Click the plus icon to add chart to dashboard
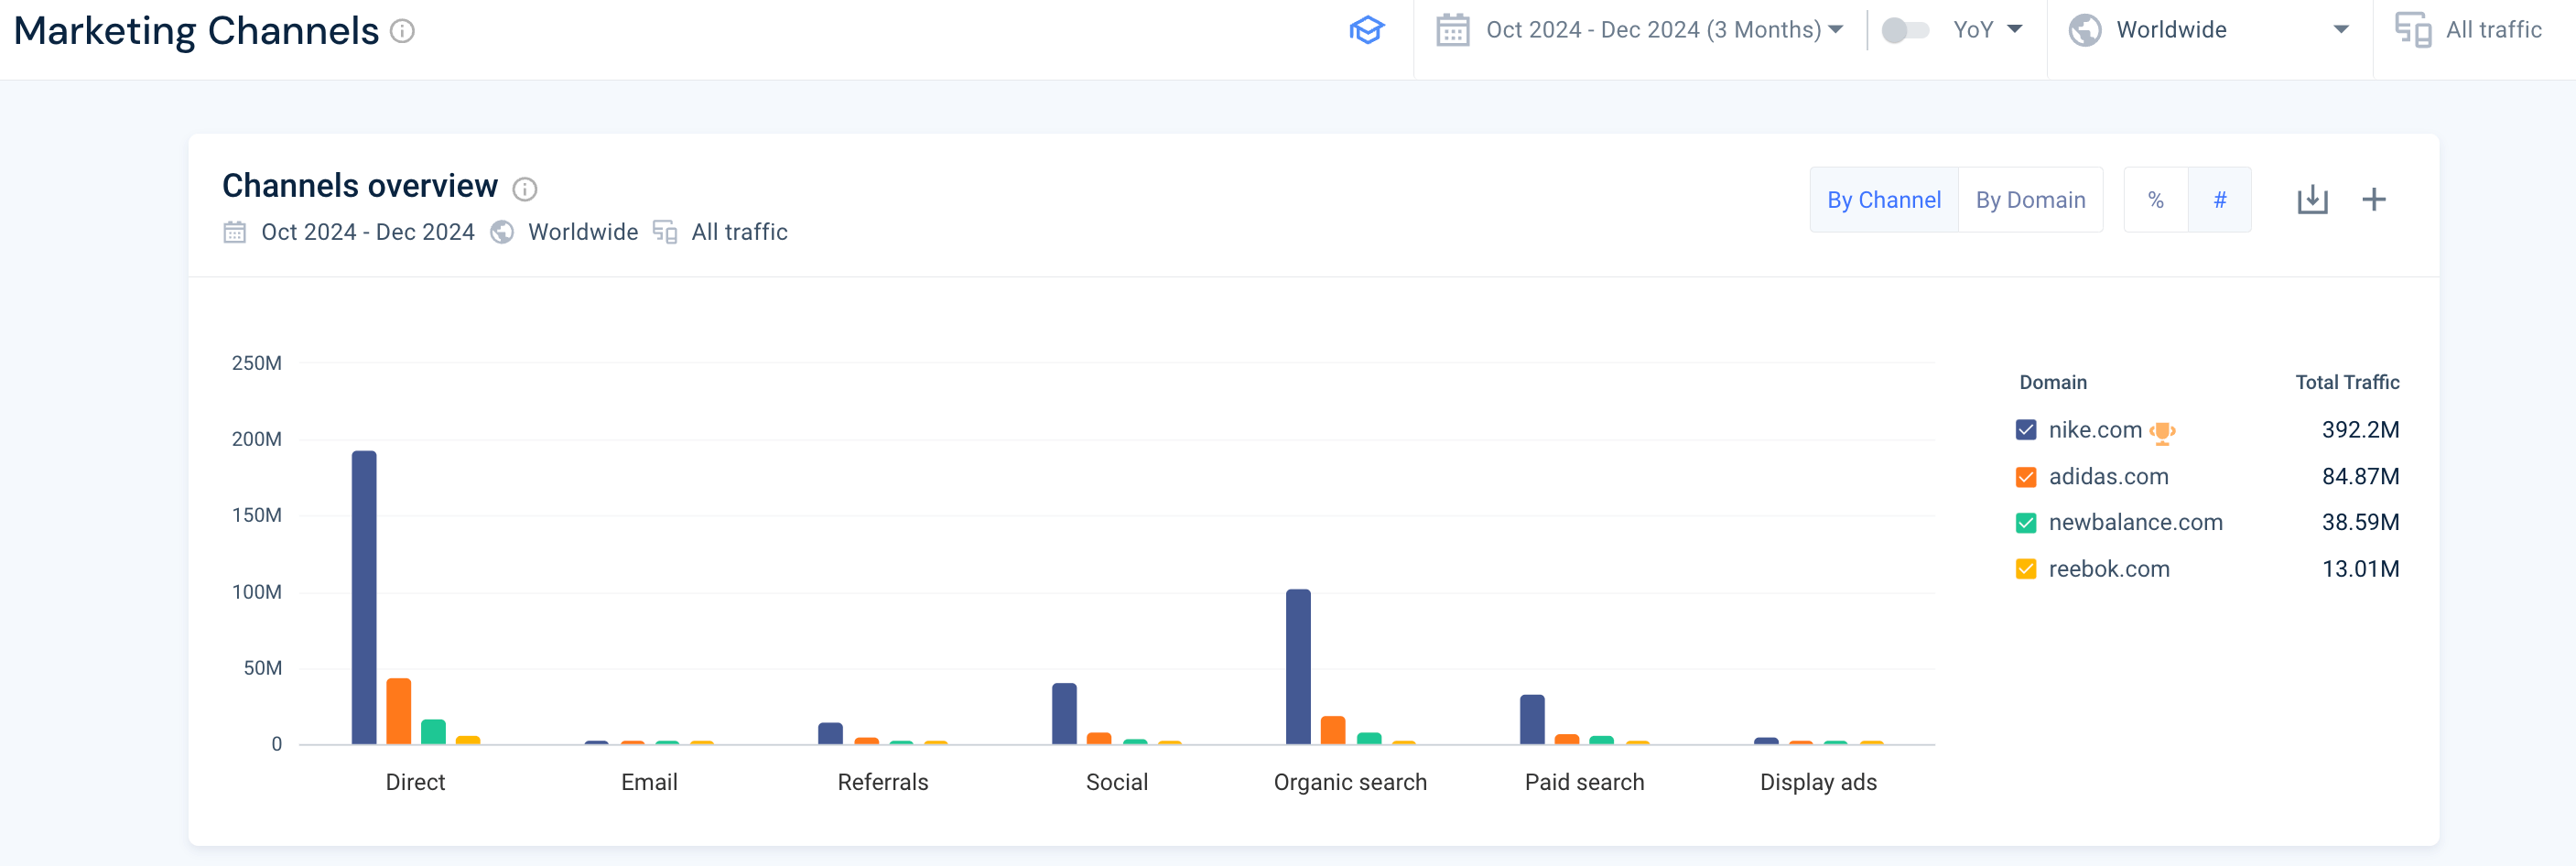Screen dimensions: 2576x866 (x=2375, y=199)
